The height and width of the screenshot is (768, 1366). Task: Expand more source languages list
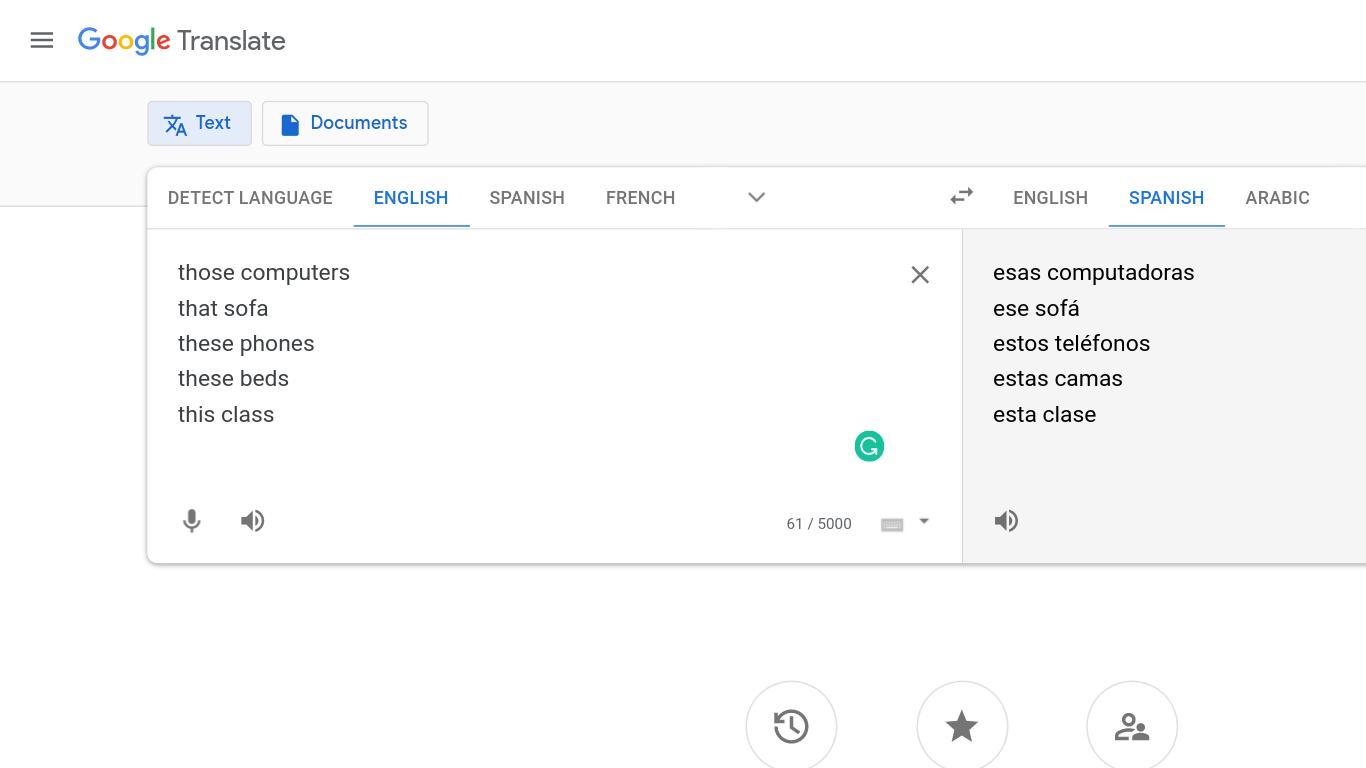(x=756, y=198)
